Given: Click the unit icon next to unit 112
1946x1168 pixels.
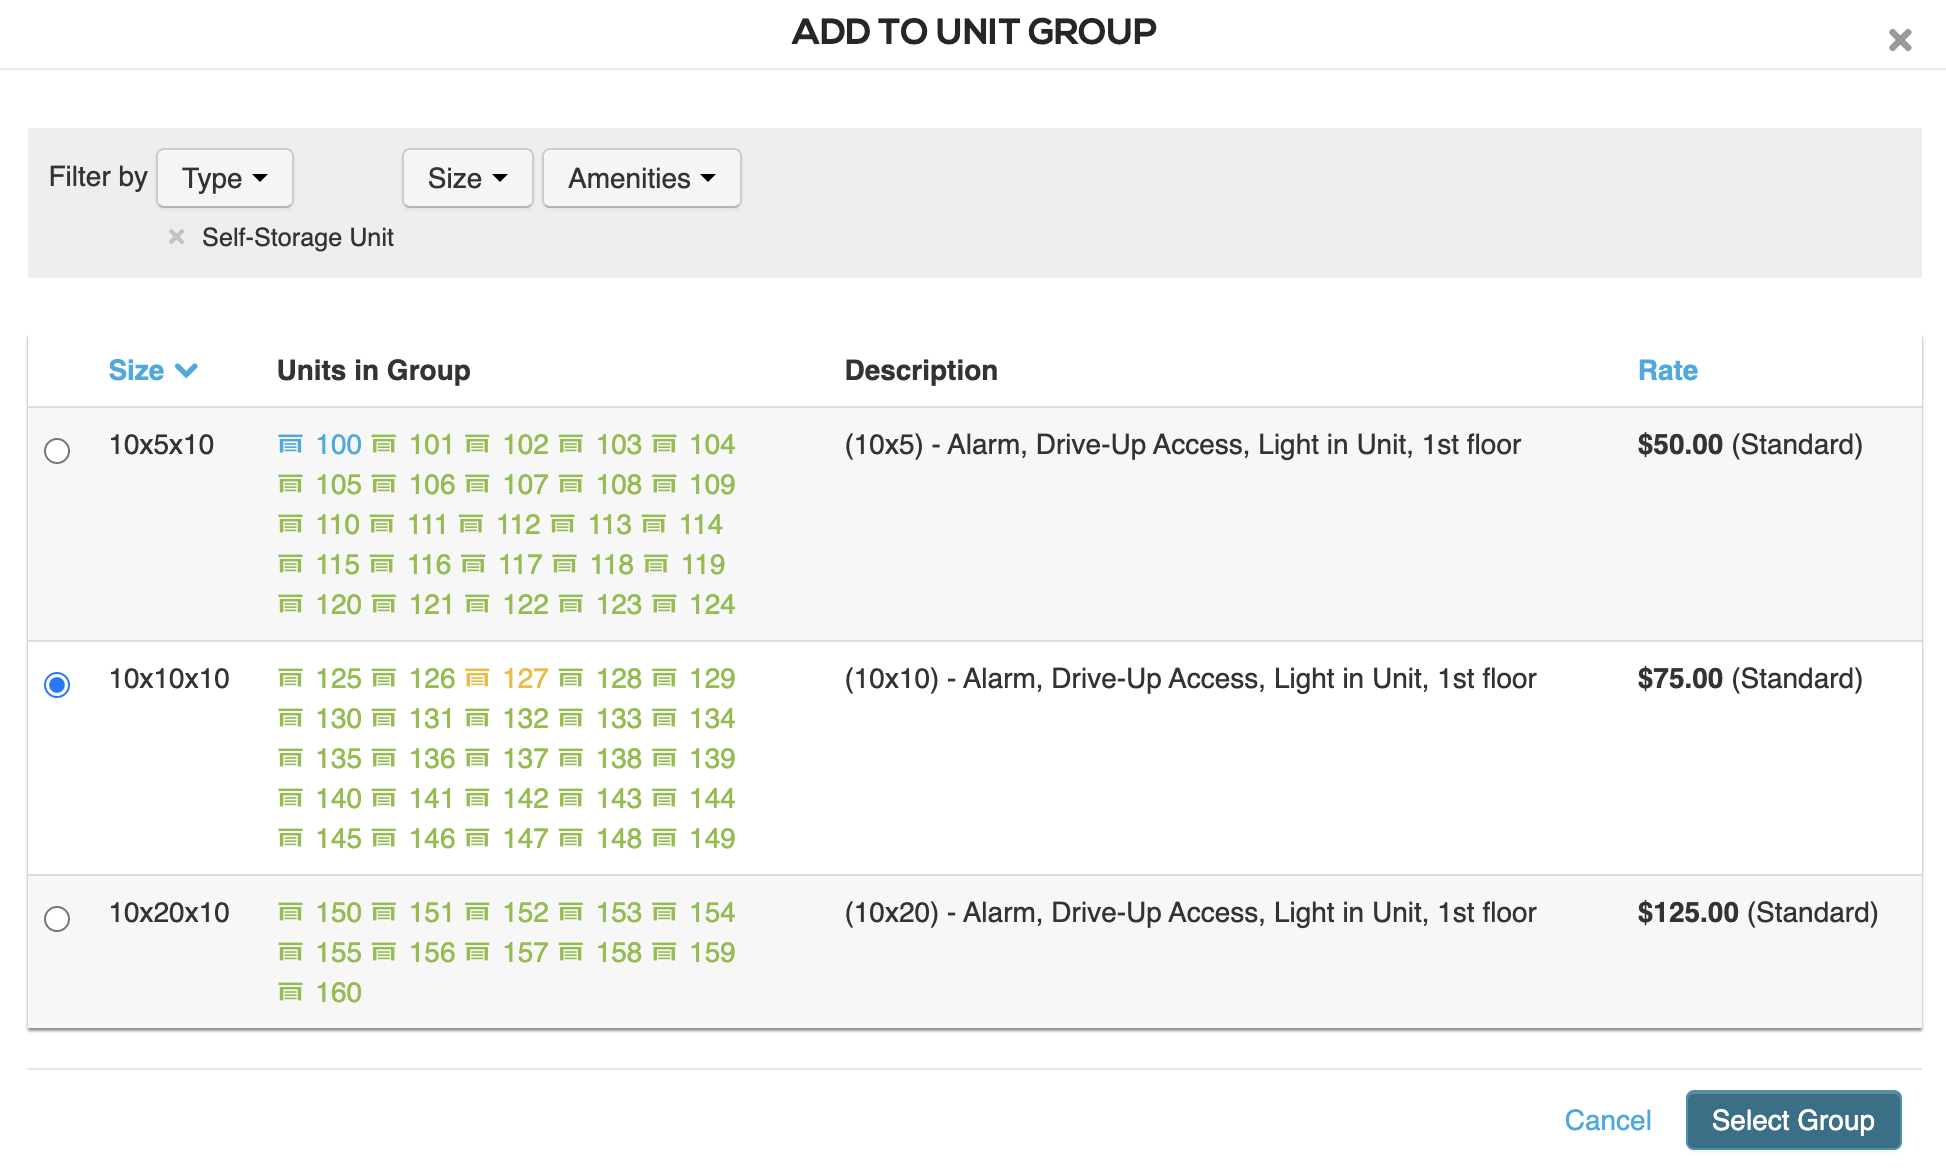Looking at the screenshot, I should [470, 524].
